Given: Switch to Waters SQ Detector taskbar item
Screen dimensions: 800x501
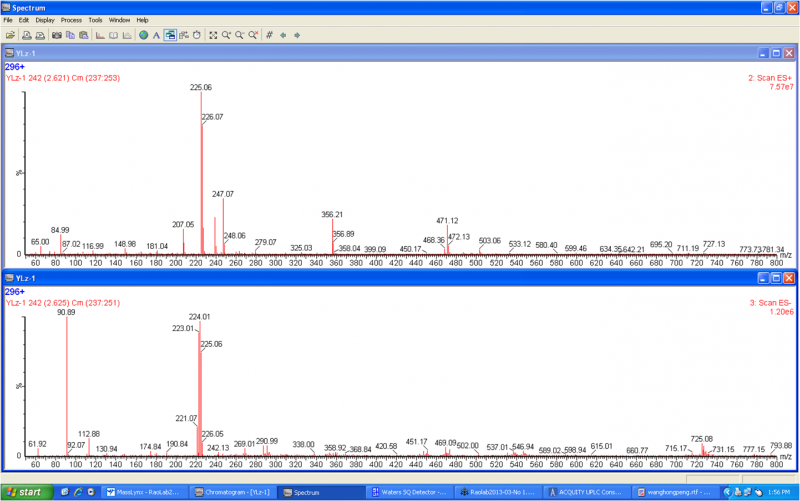Looking at the screenshot, I should click(409, 492).
